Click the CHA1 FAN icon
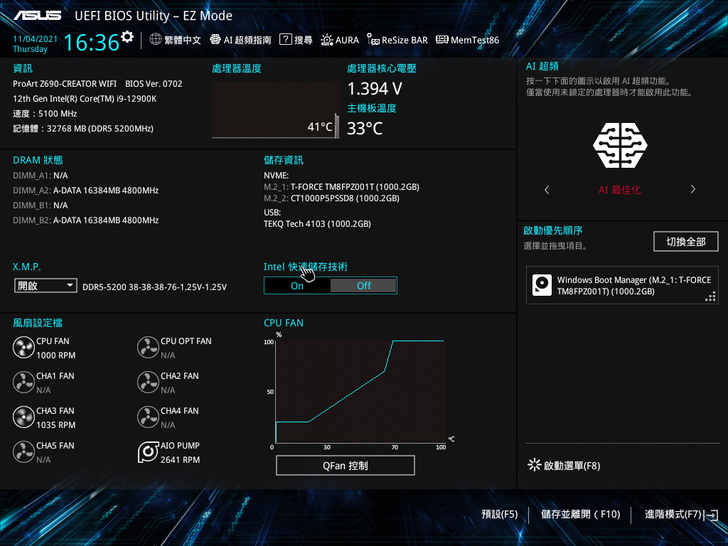This screenshot has width=728, height=546. (23, 382)
